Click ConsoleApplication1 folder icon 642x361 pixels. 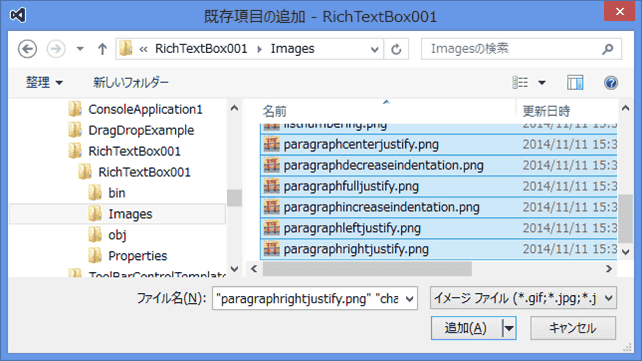75,109
